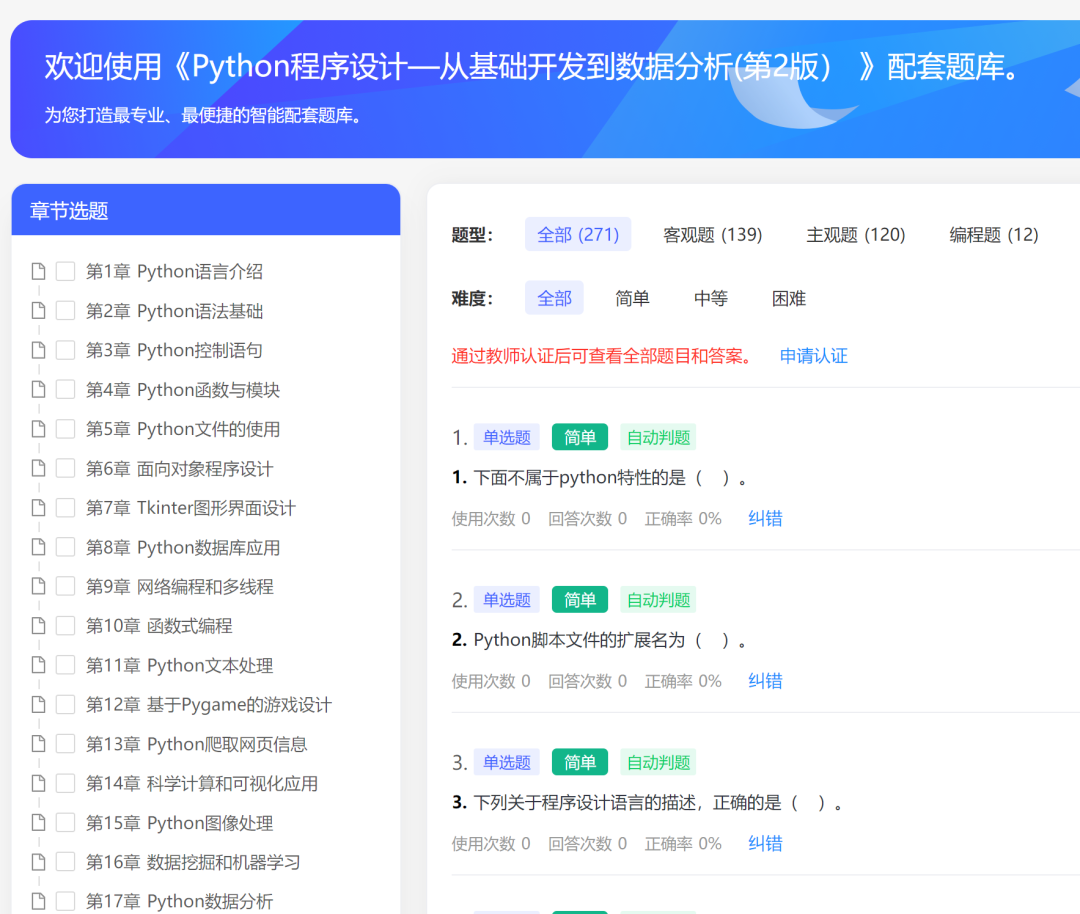The image size is (1080, 914).
Task: Click chapter title 第13章 Python爬取网页信息
Action: pyautogui.click(x=196, y=744)
